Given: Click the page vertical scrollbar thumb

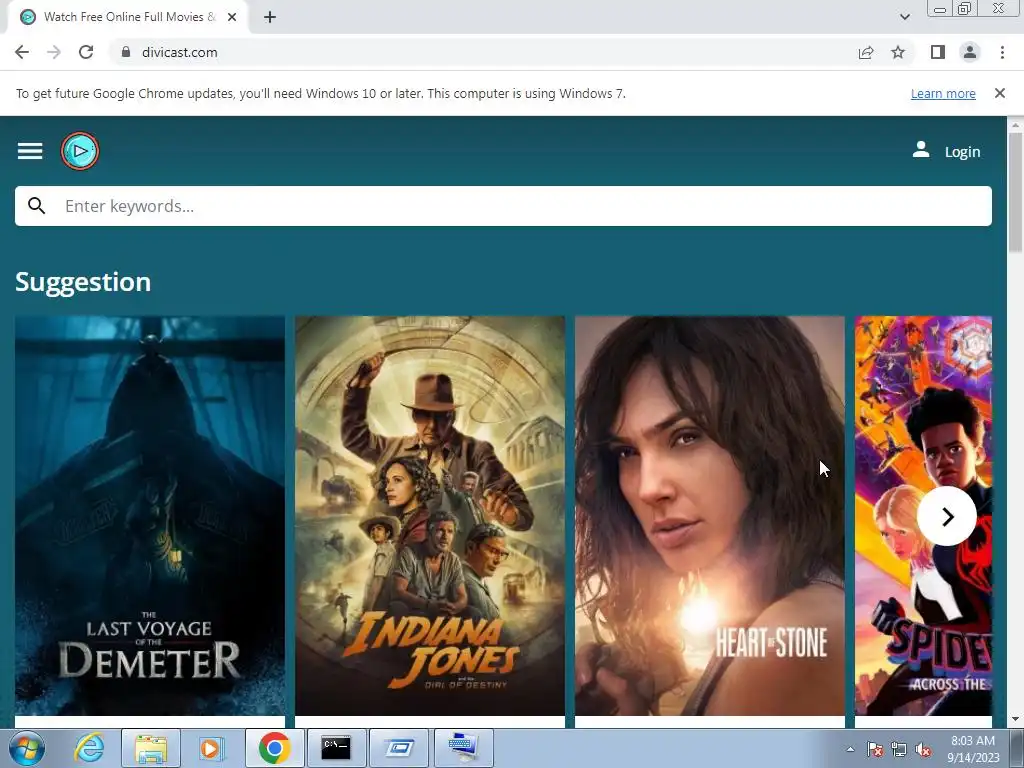Looking at the screenshot, I should [x=1015, y=192].
